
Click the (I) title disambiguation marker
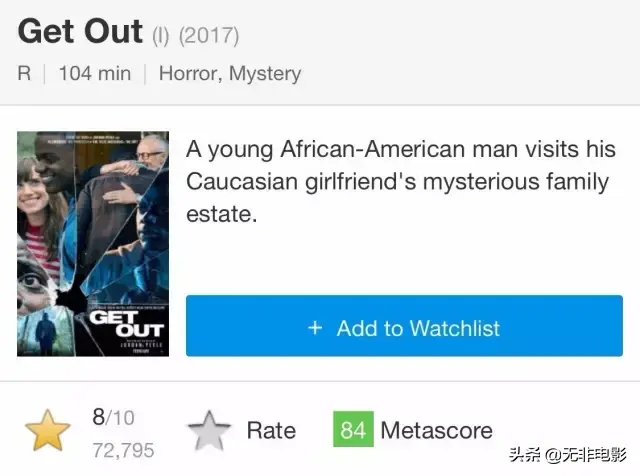(x=161, y=36)
